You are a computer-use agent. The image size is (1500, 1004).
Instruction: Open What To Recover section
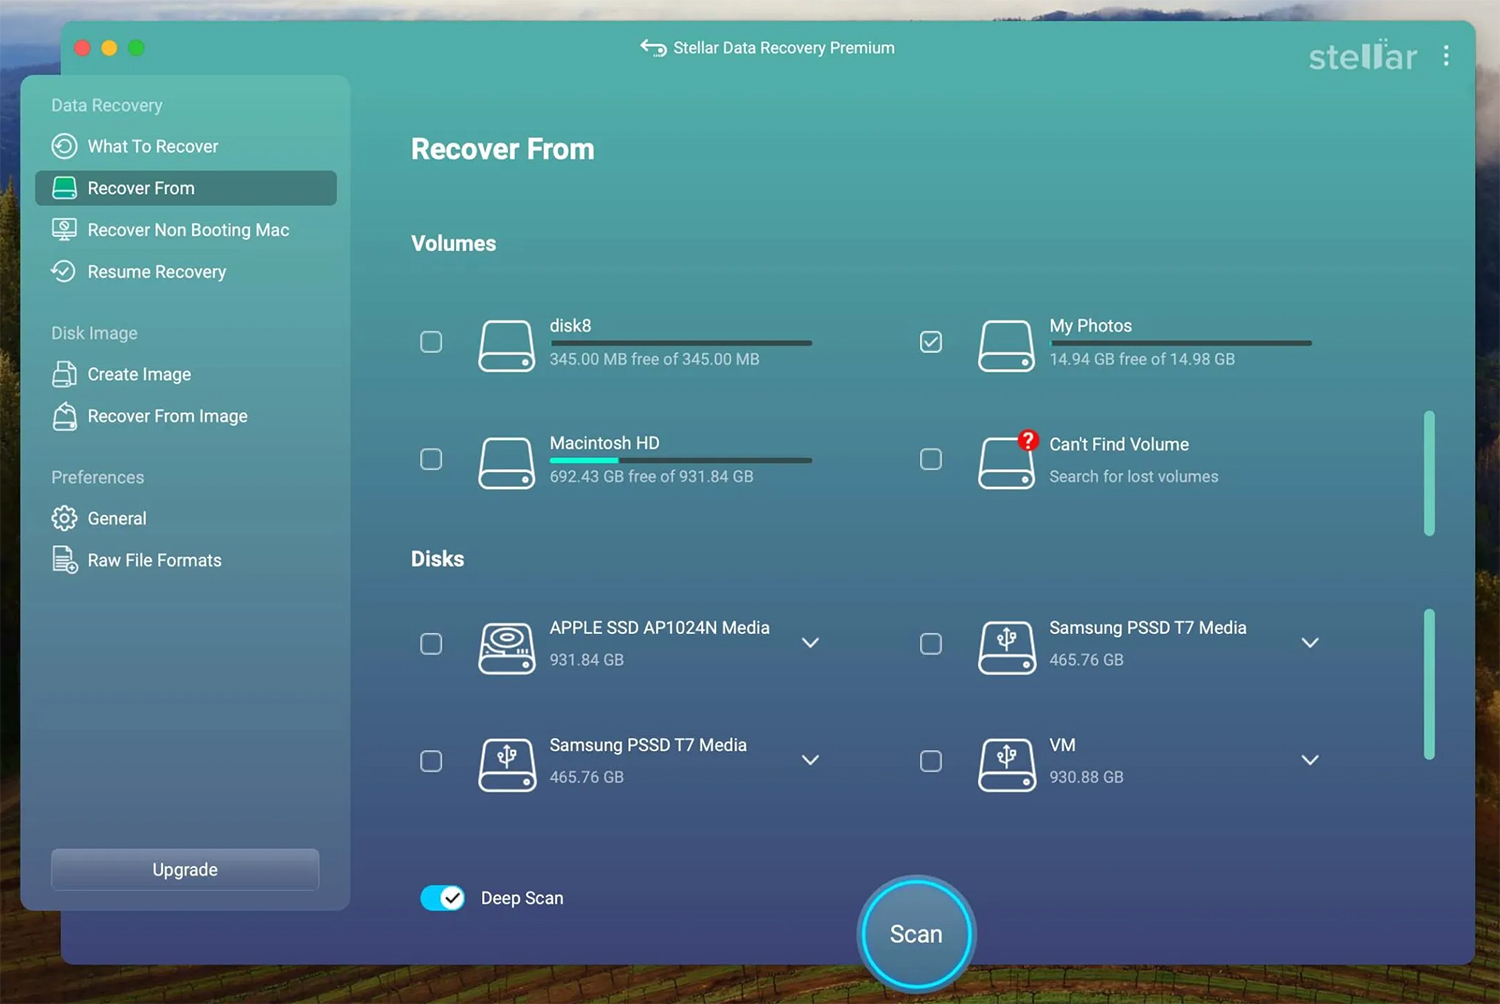(x=185, y=146)
